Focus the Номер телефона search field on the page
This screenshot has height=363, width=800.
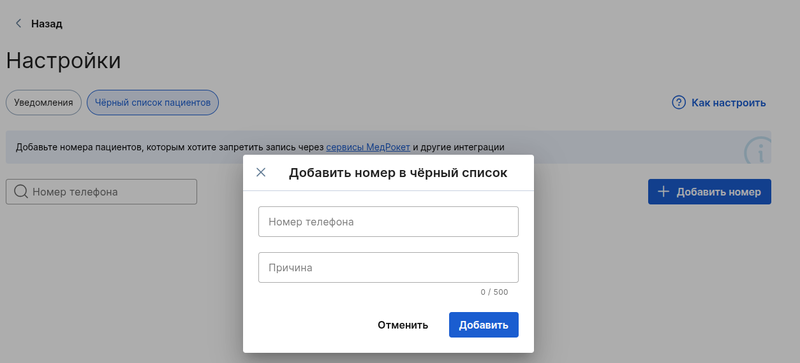tap(101, 192)
